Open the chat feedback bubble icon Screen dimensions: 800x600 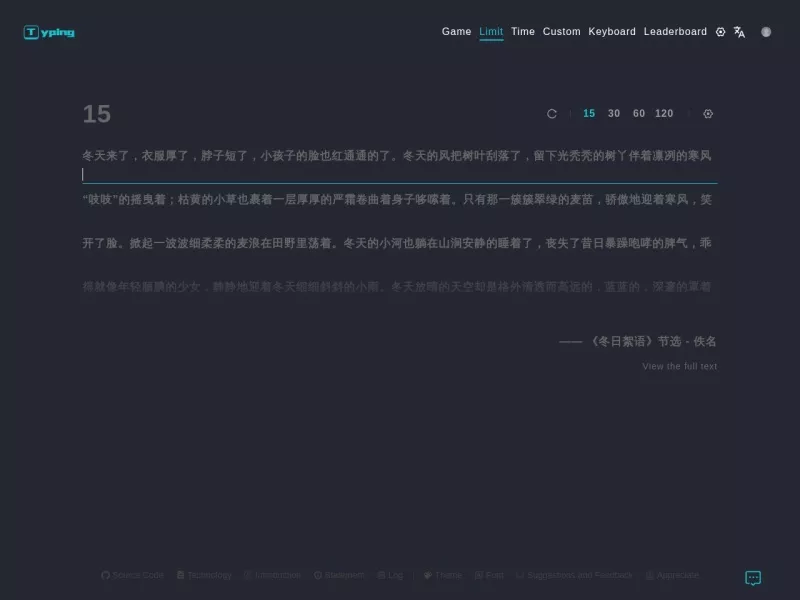[x=753, y=578]
